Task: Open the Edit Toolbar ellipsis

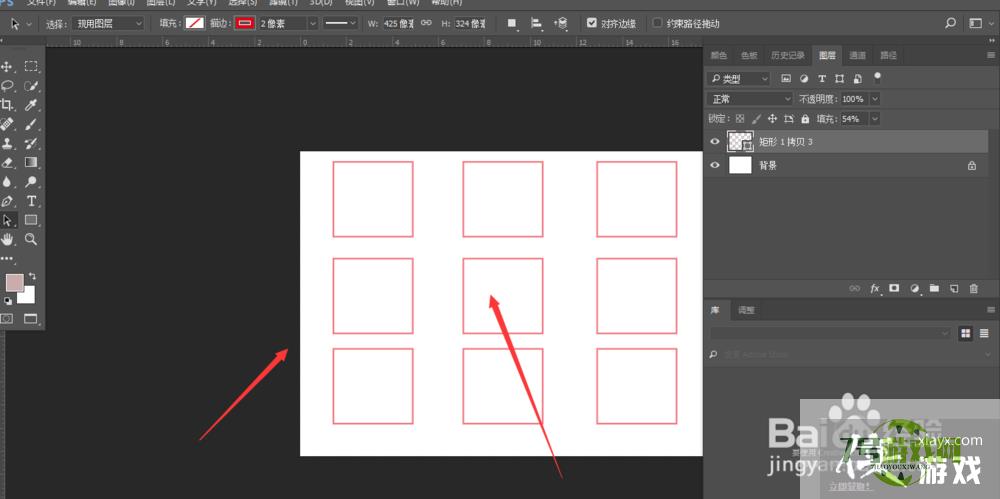Action: (7, 258)
